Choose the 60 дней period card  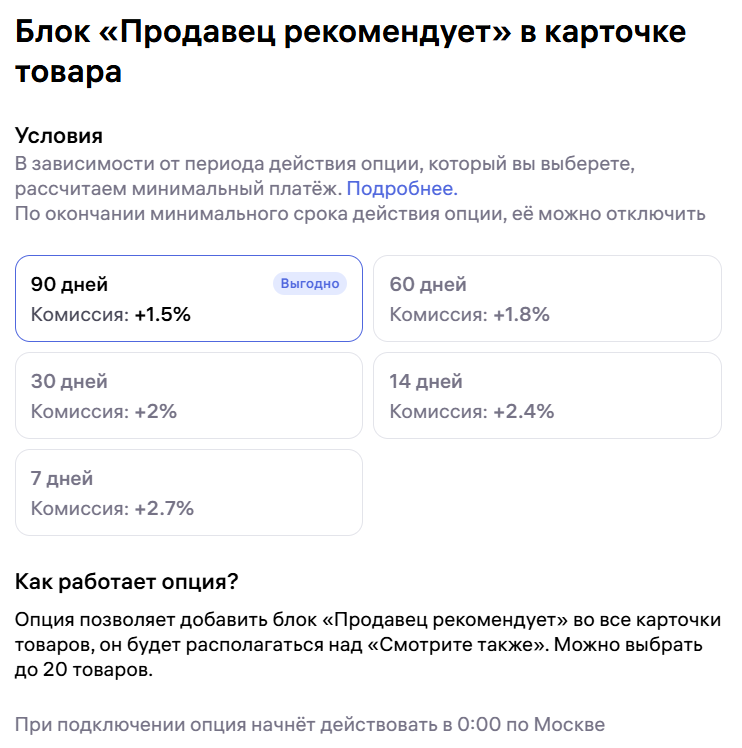pyautogui.click(x=546, y=299)
